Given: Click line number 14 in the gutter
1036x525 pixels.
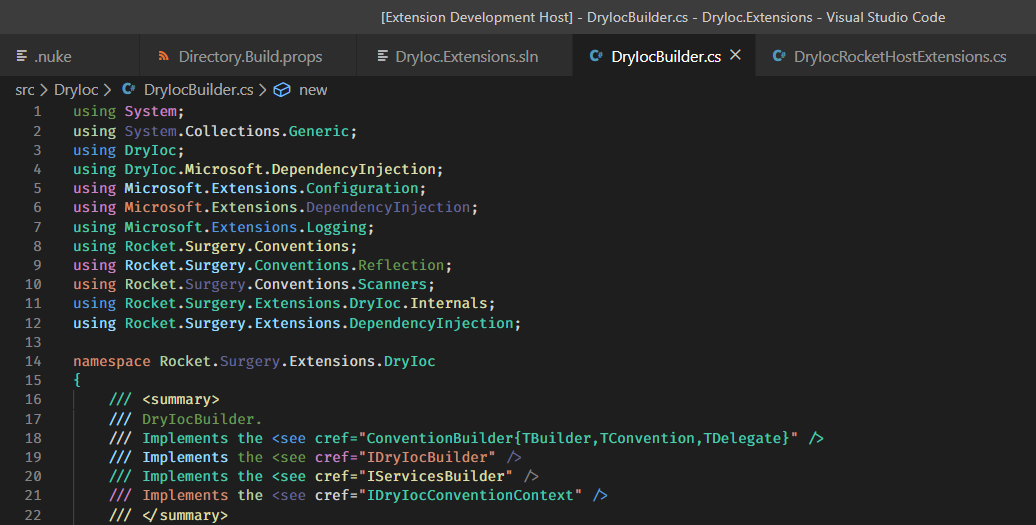Looking at the screenshot, I should 32,361.
